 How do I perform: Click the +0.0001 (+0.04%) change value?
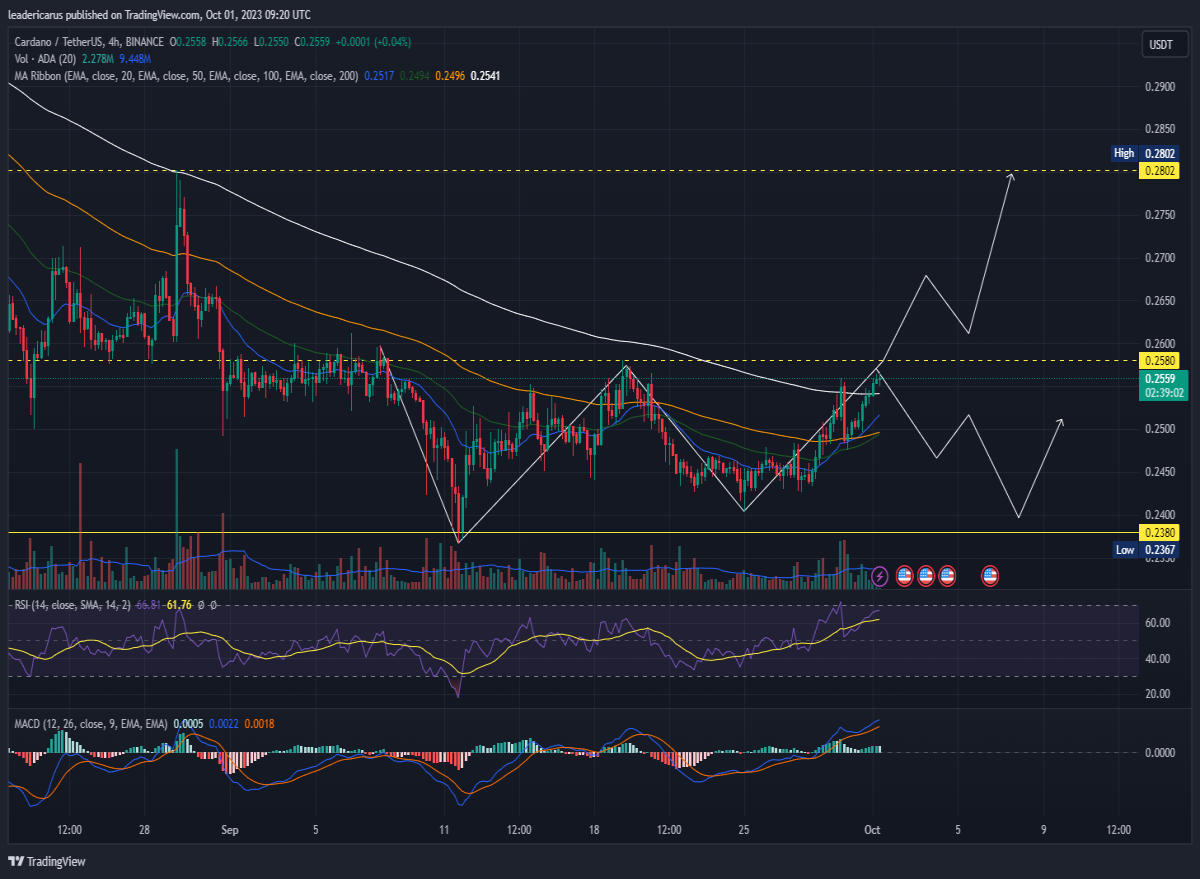[373, 42]
